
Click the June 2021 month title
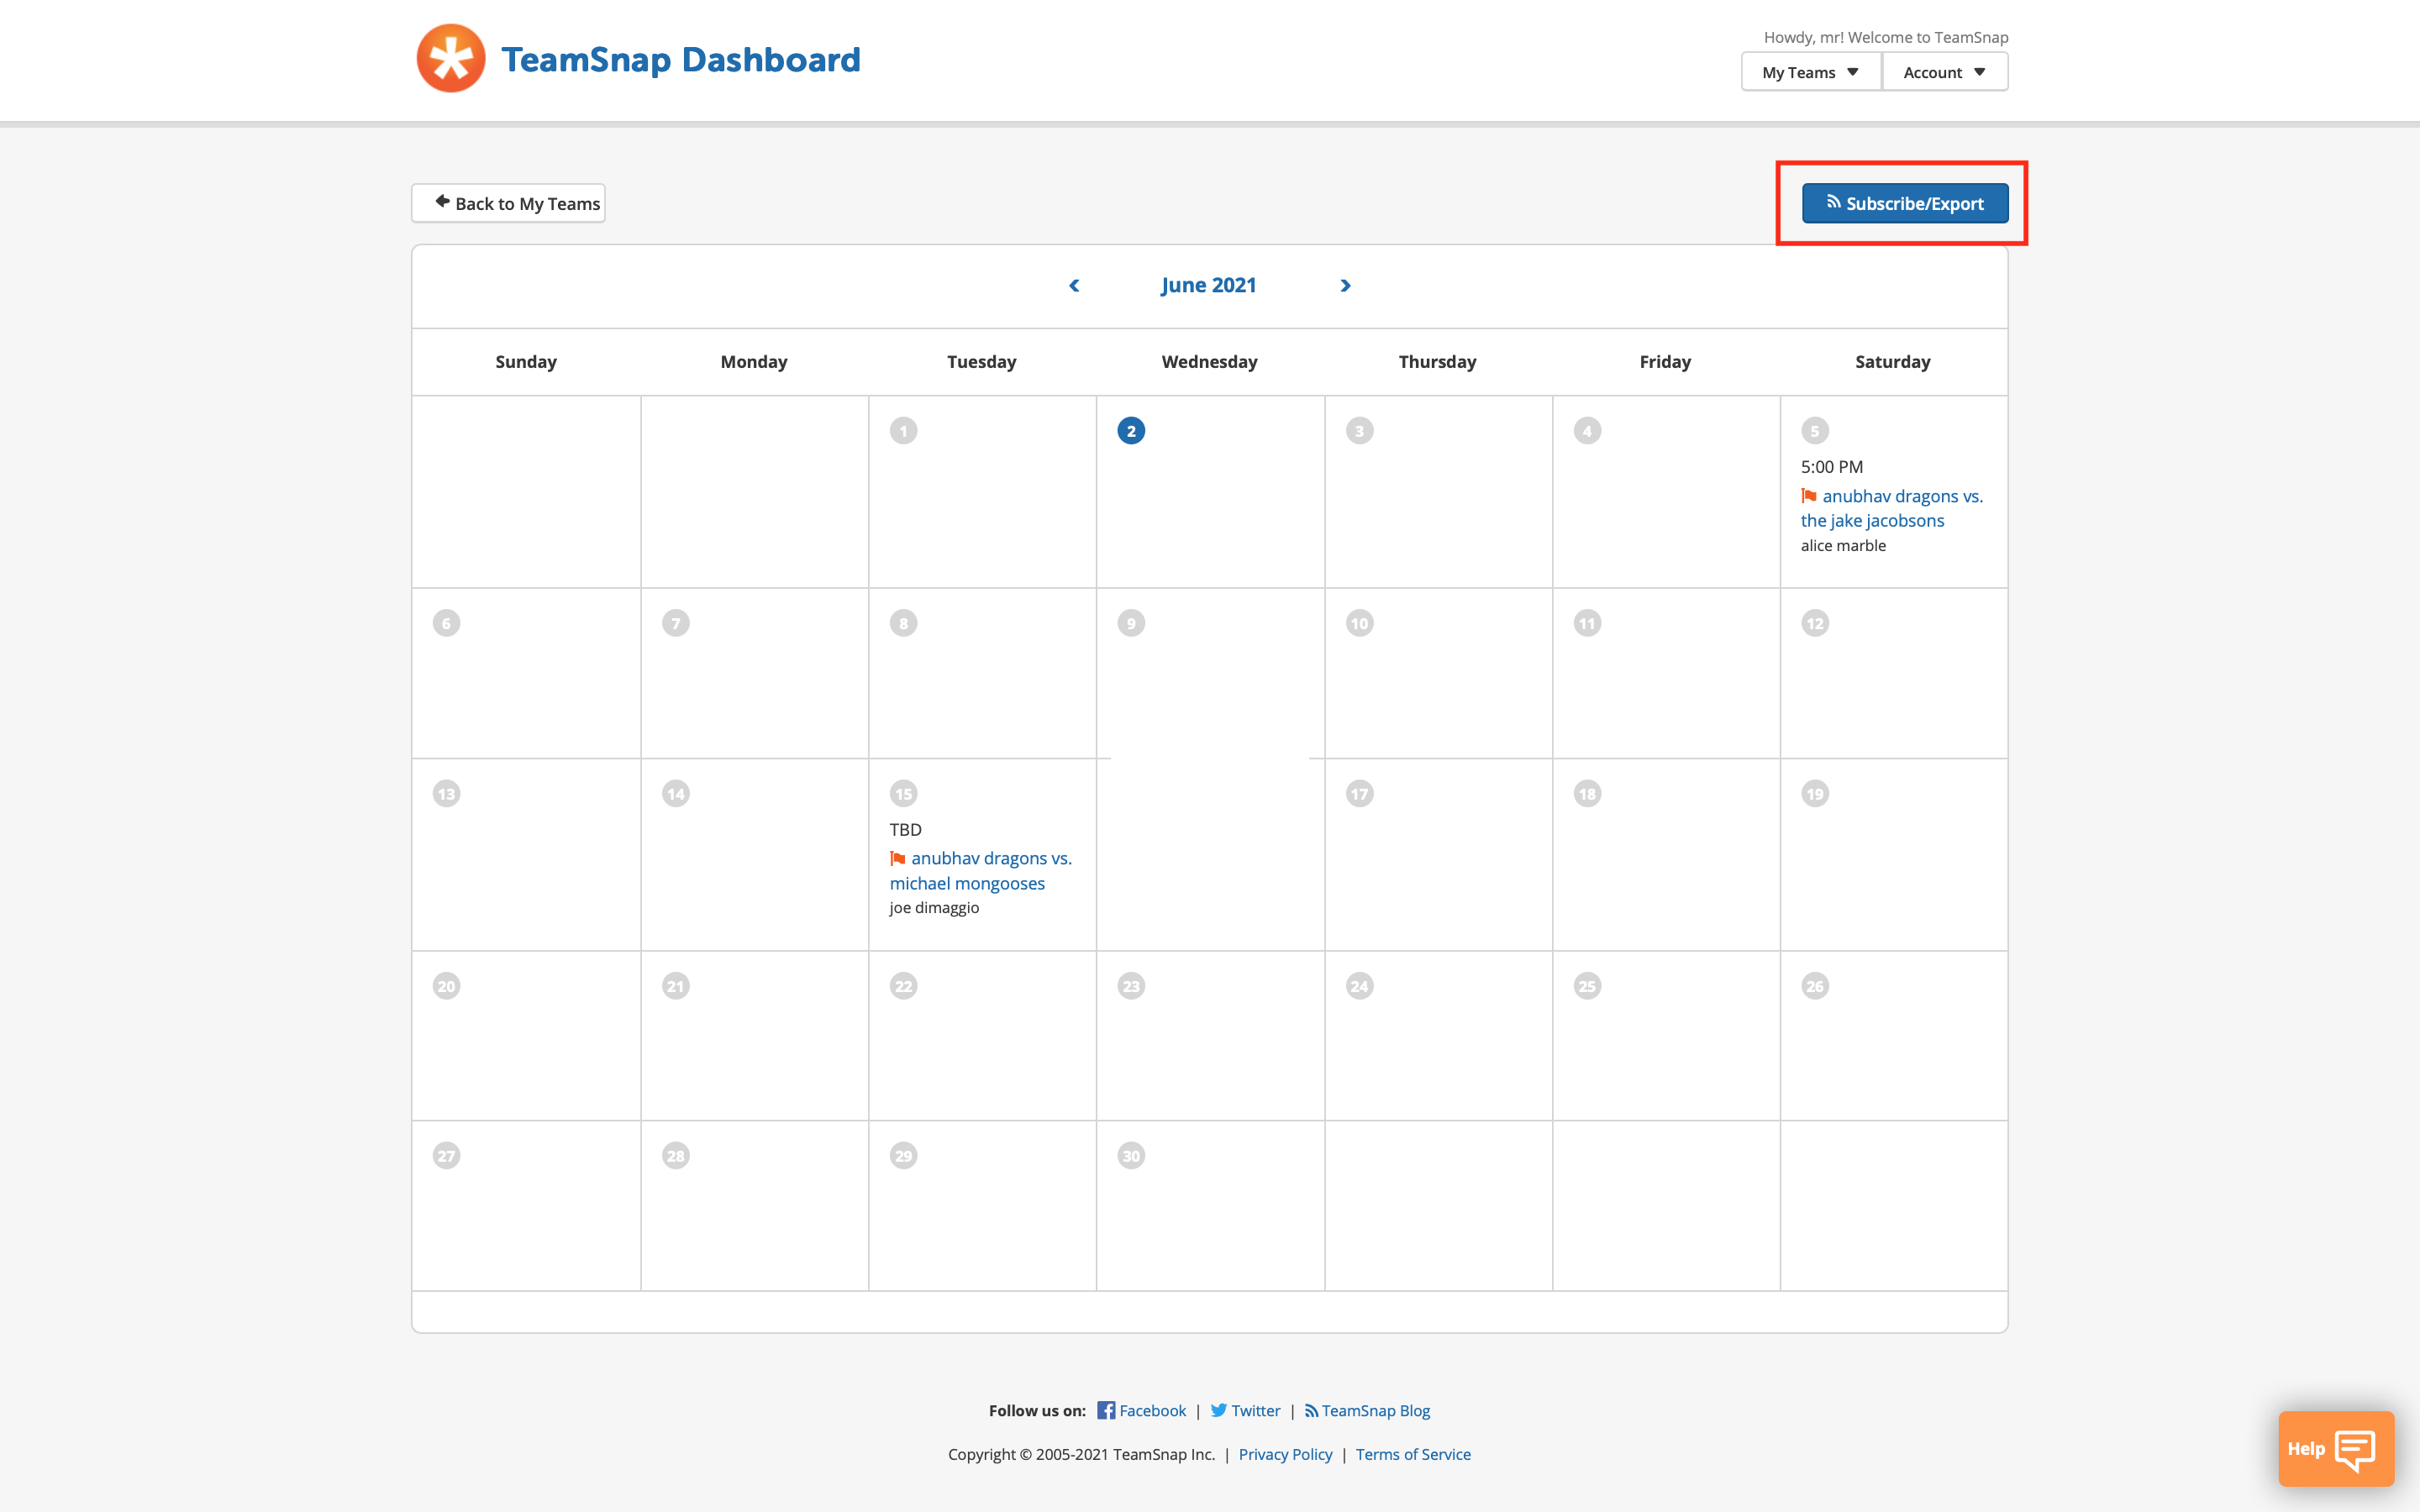click(1208, 286)
